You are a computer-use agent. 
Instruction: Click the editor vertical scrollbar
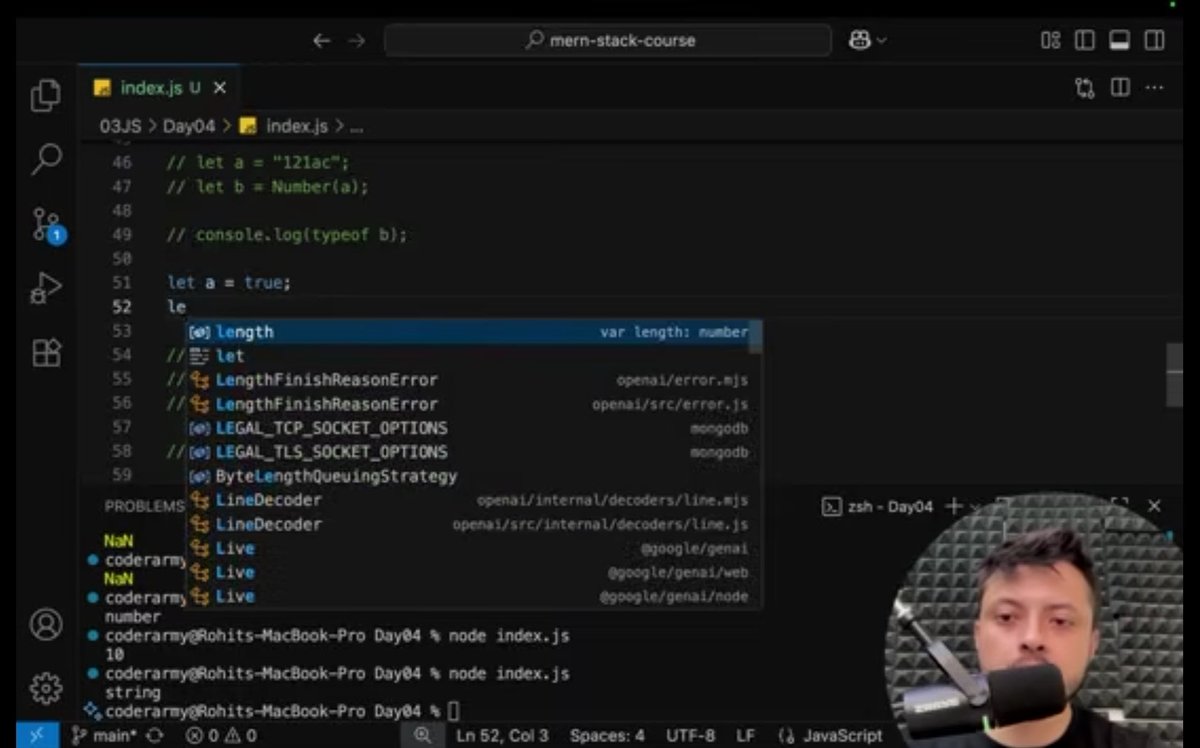click(x=1175, y=374)
